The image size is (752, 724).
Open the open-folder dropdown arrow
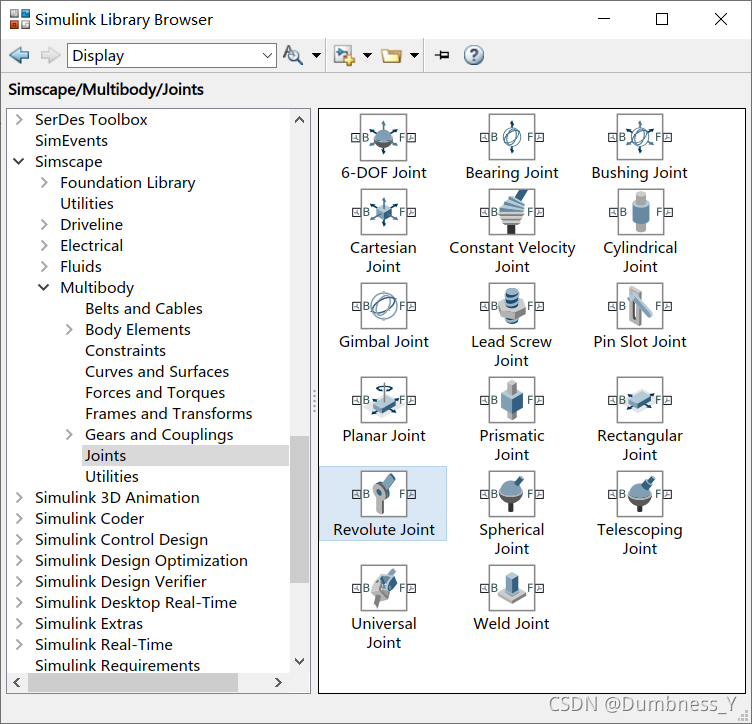pos(414,55)
